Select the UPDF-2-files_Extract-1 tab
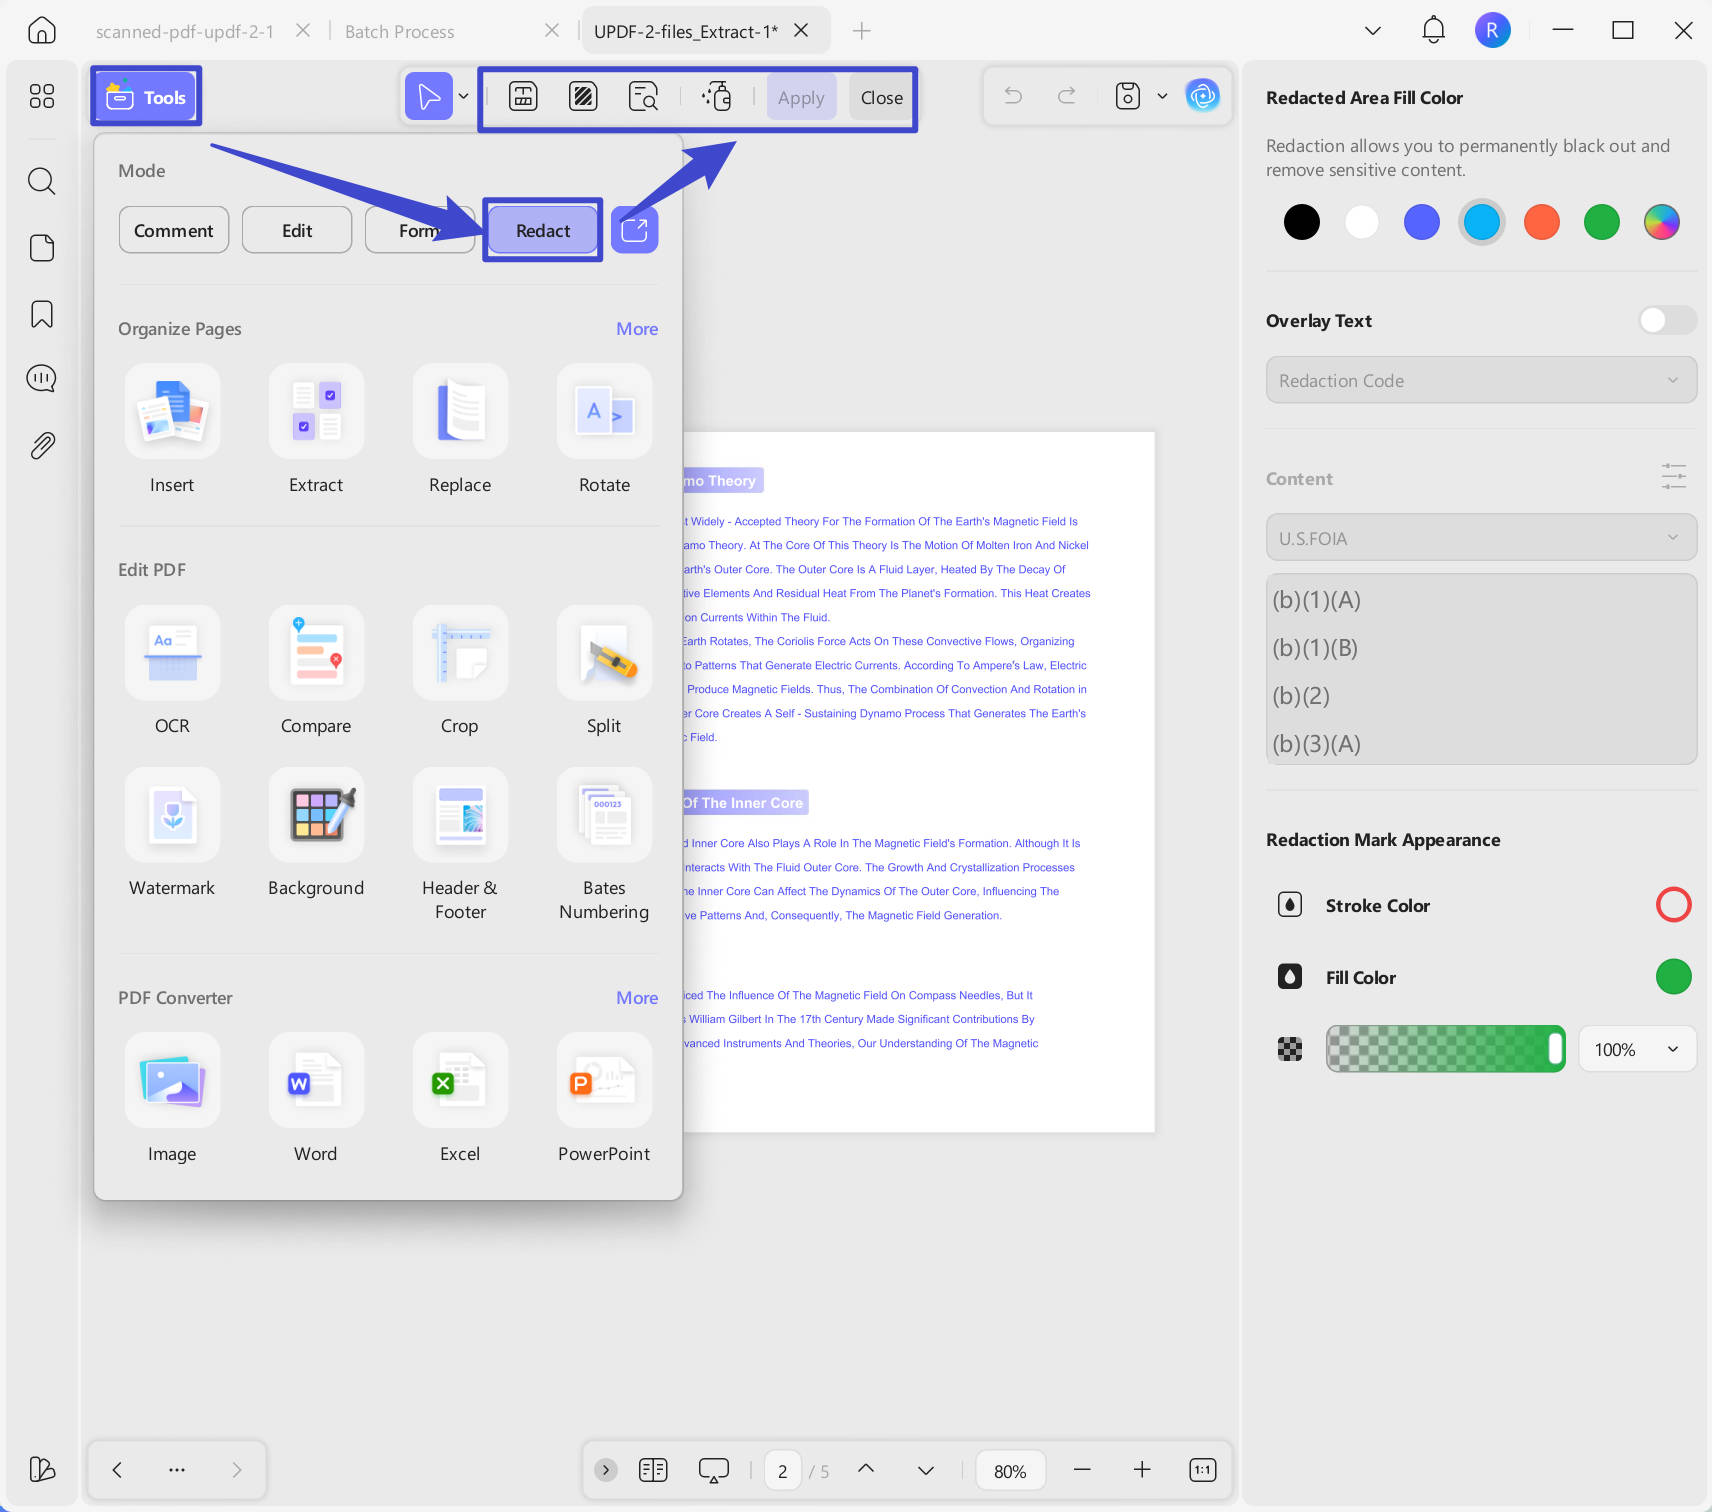This screenshot has width=1712, height=1512. click(686, 31)
